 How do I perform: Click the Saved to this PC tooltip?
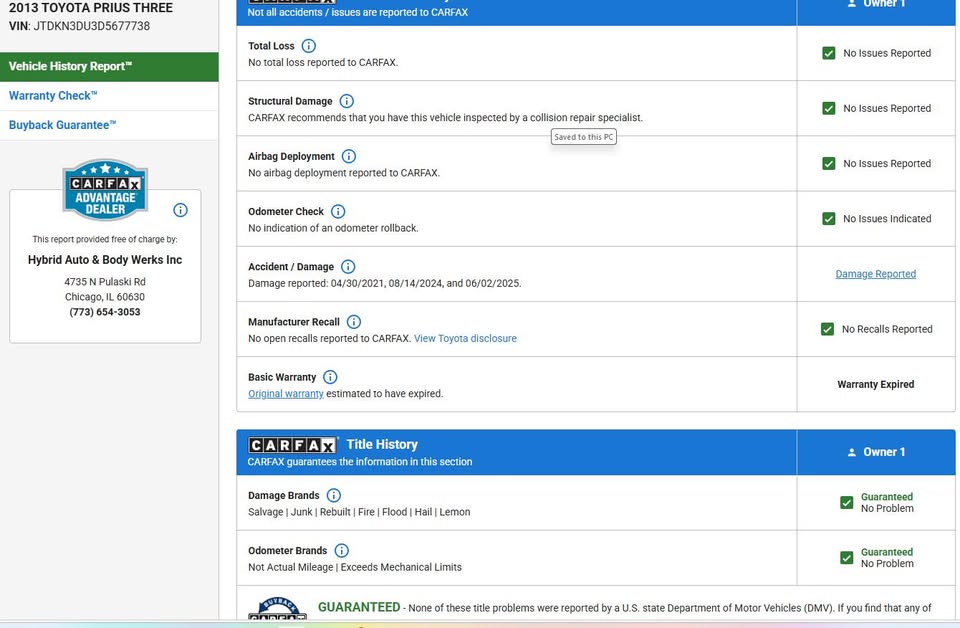pyautogui.click(x=583, y=137)
